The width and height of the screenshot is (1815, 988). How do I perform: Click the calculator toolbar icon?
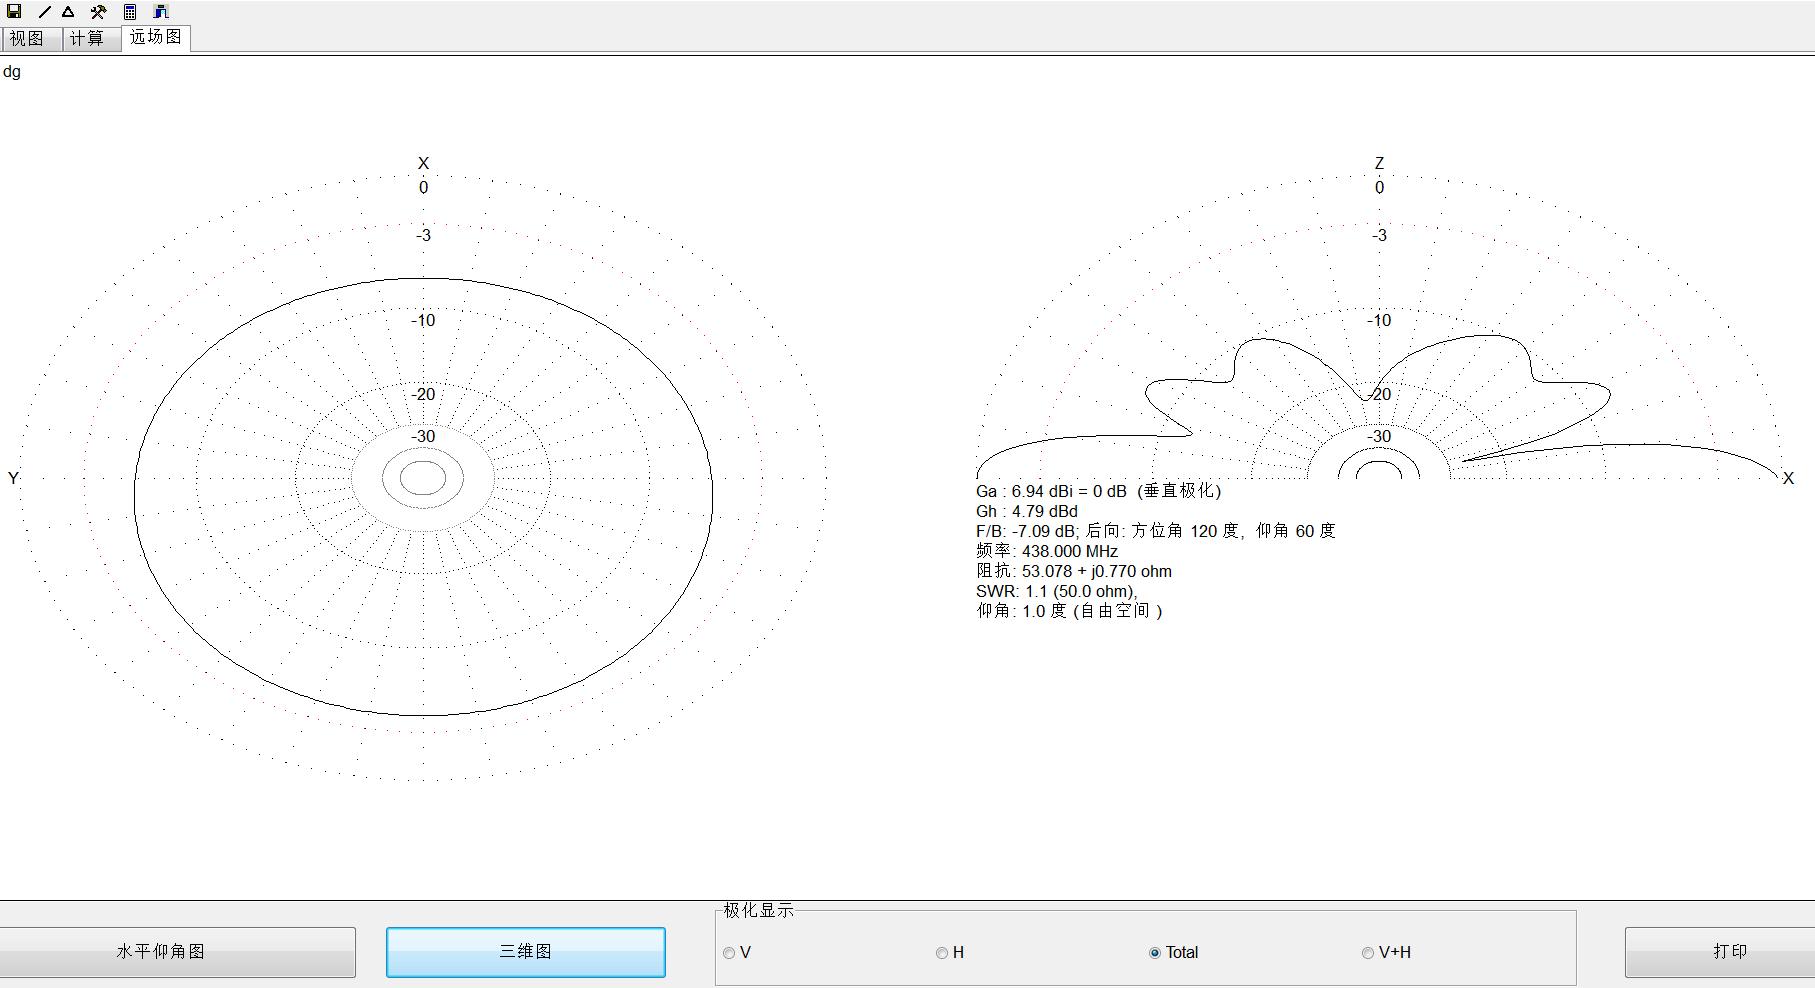(130, 12)
